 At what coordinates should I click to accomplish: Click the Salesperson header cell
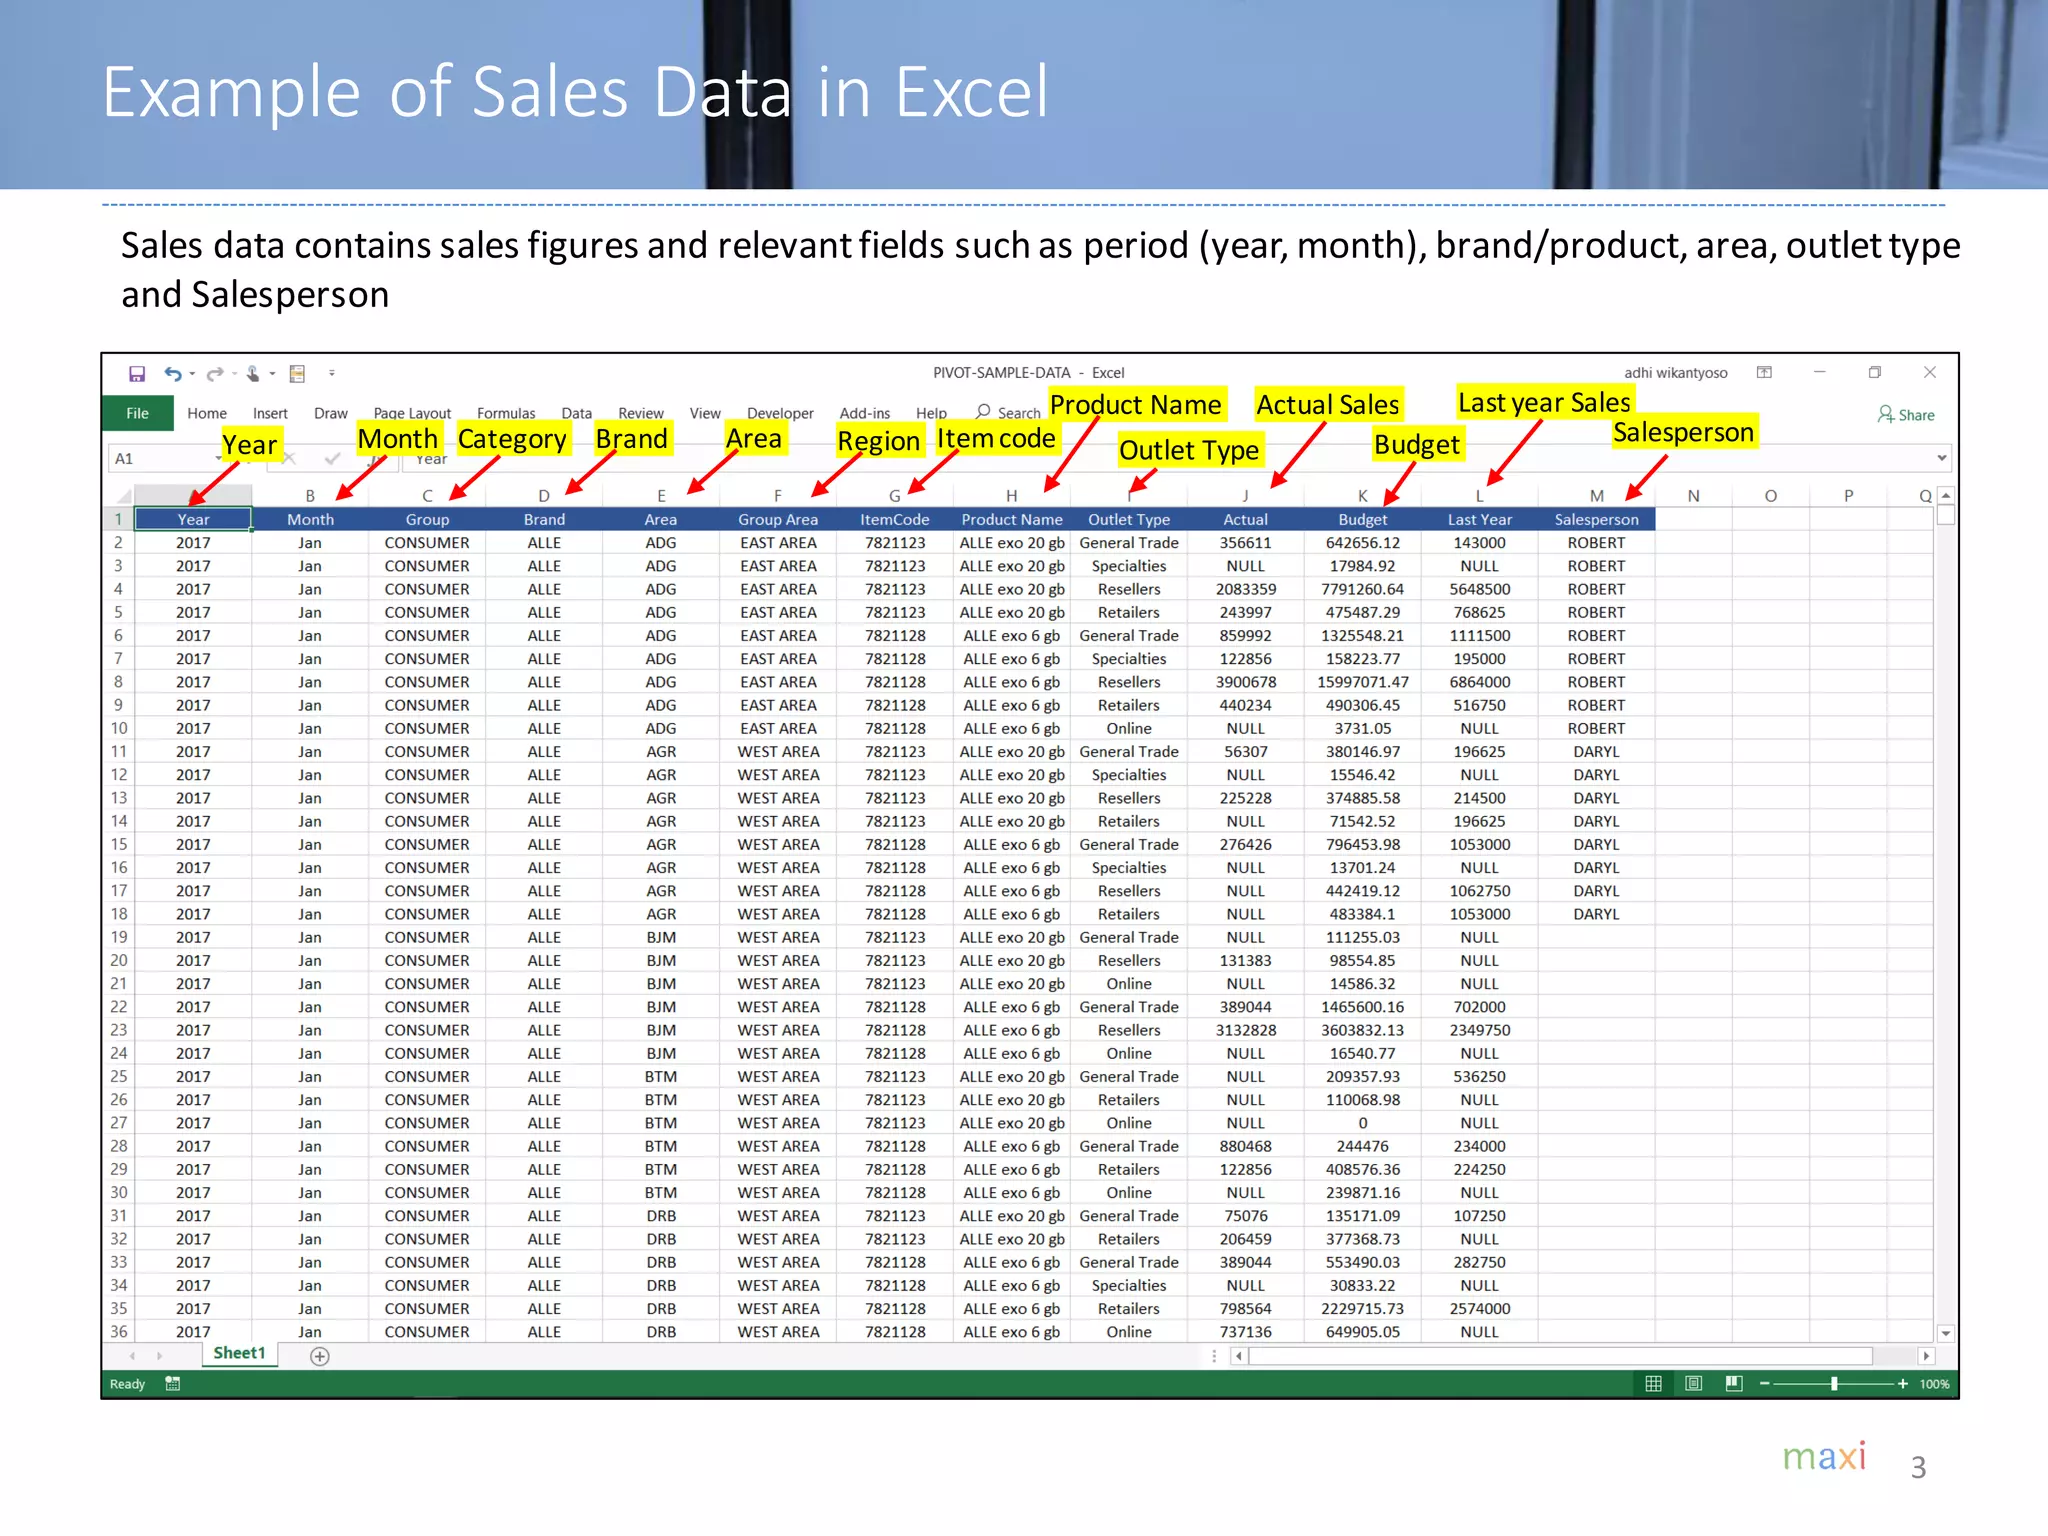click(x=1596, y=519)
